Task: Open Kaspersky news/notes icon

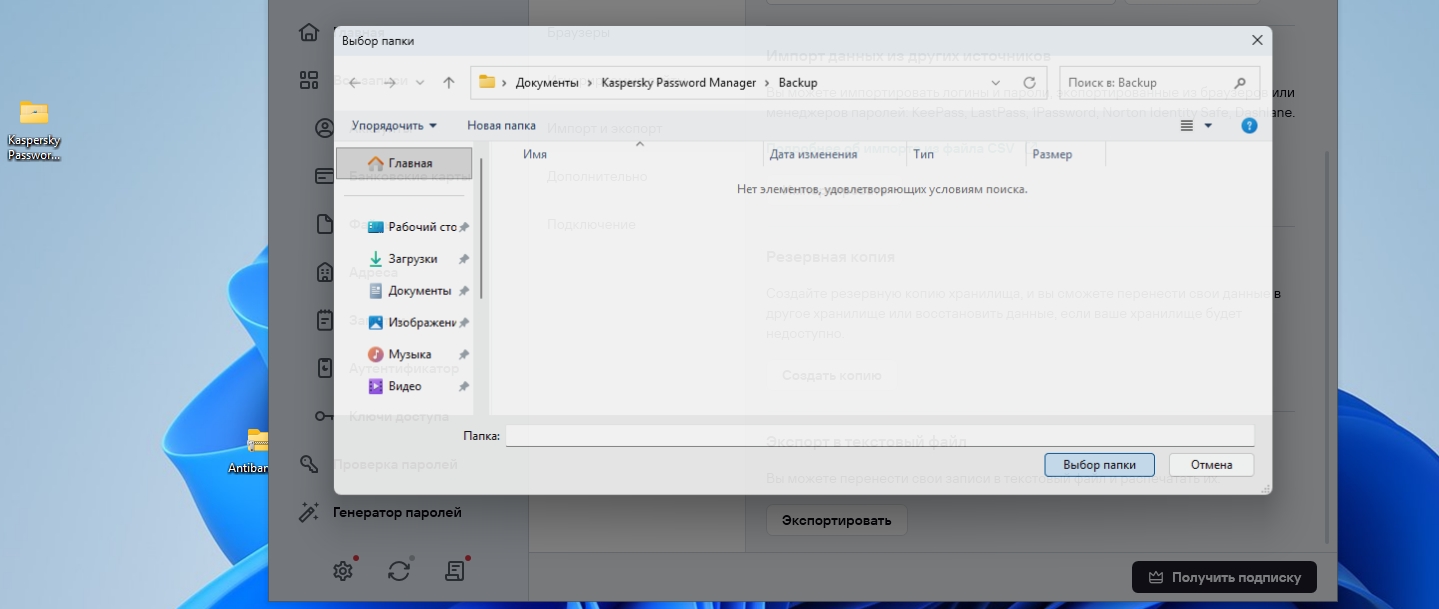Action: [x=455, y=570]
